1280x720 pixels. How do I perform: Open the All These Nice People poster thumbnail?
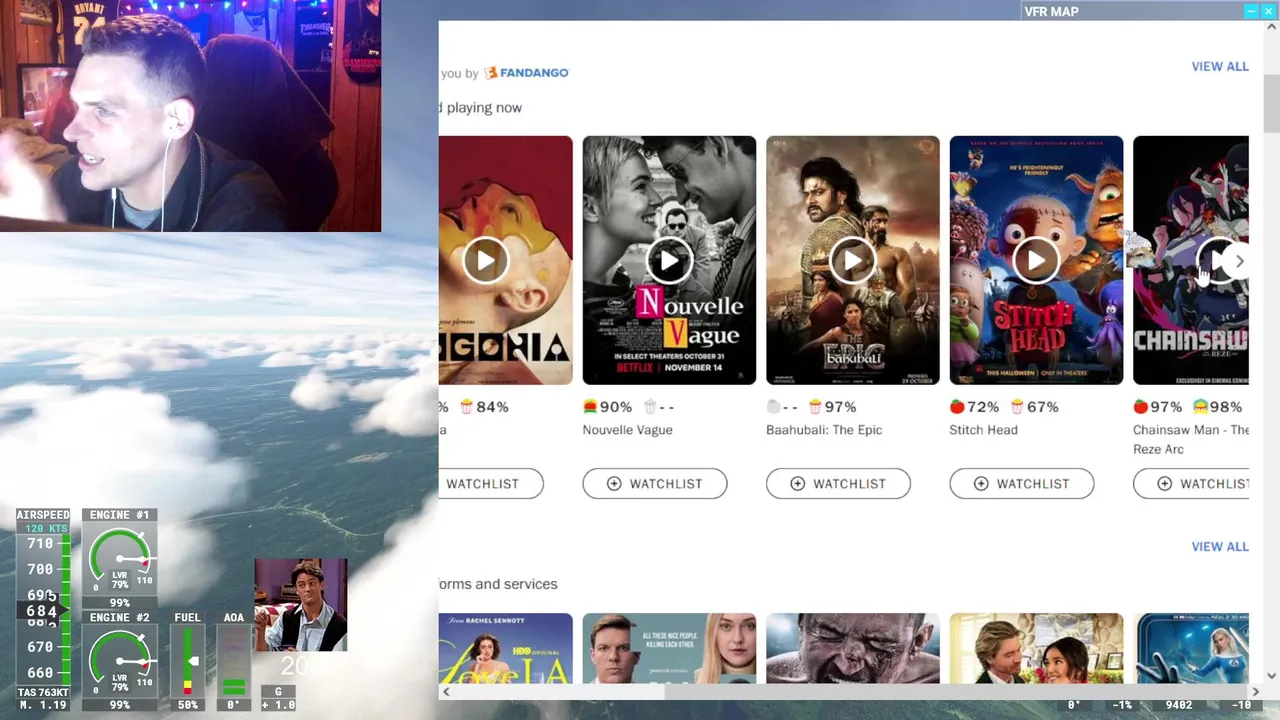point(669,648)
